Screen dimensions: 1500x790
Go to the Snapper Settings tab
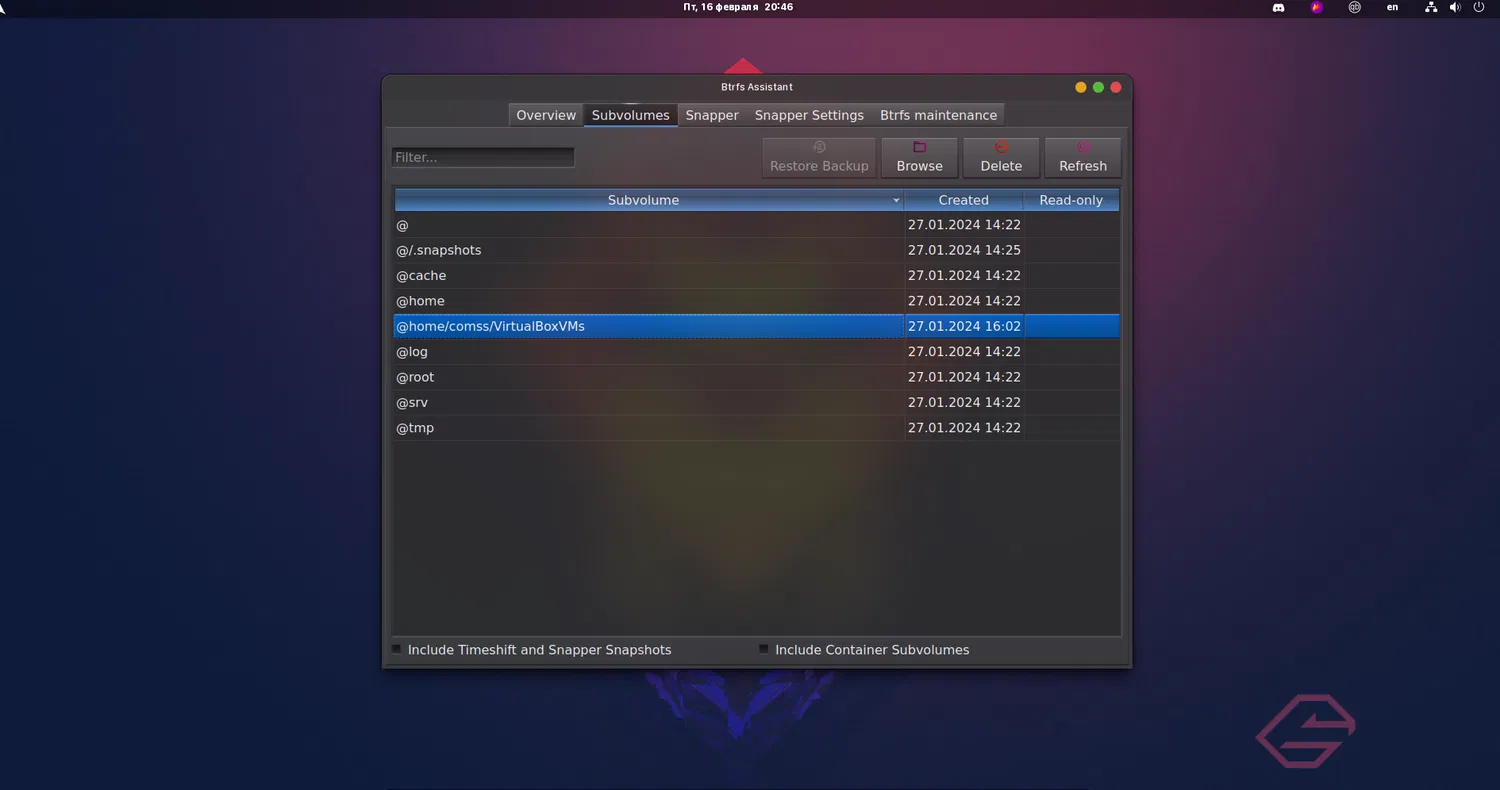coord(809,115)
